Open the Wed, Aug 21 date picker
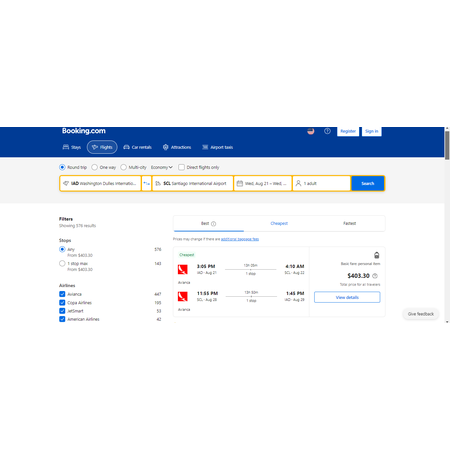Viewport: 450px width, 450px height. 263,183
